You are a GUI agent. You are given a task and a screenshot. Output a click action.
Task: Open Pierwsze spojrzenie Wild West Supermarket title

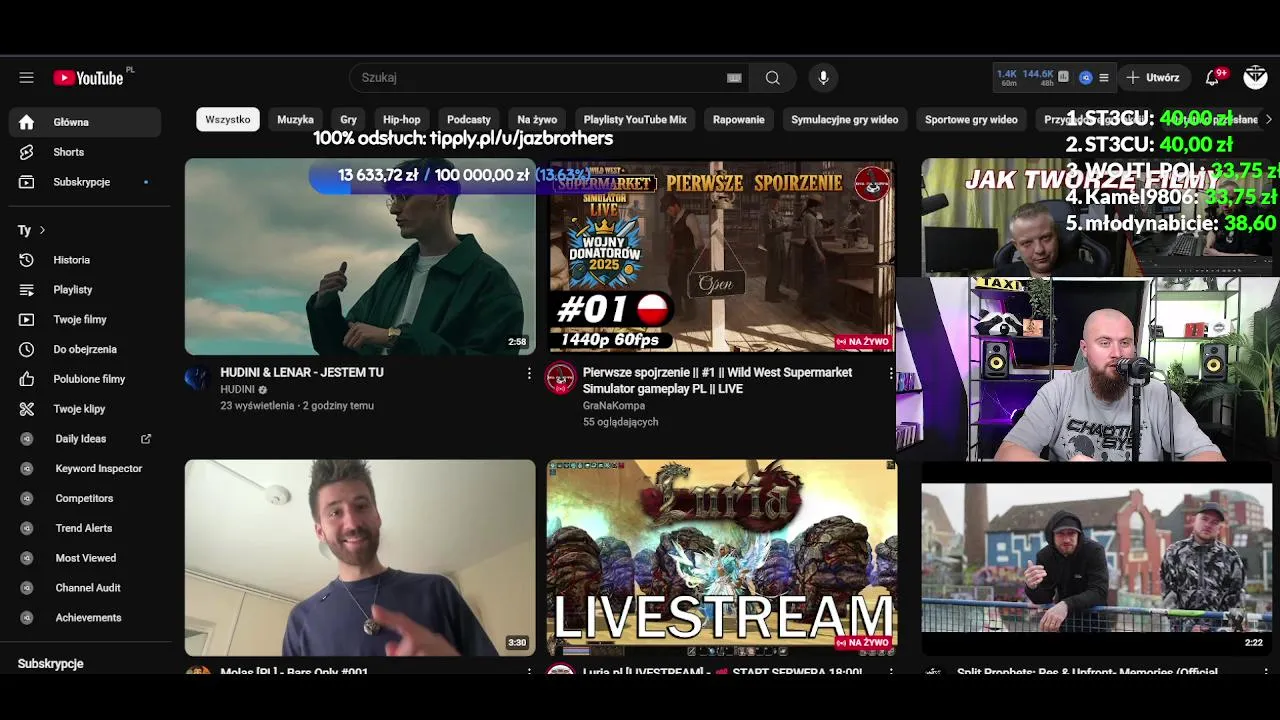718,380
